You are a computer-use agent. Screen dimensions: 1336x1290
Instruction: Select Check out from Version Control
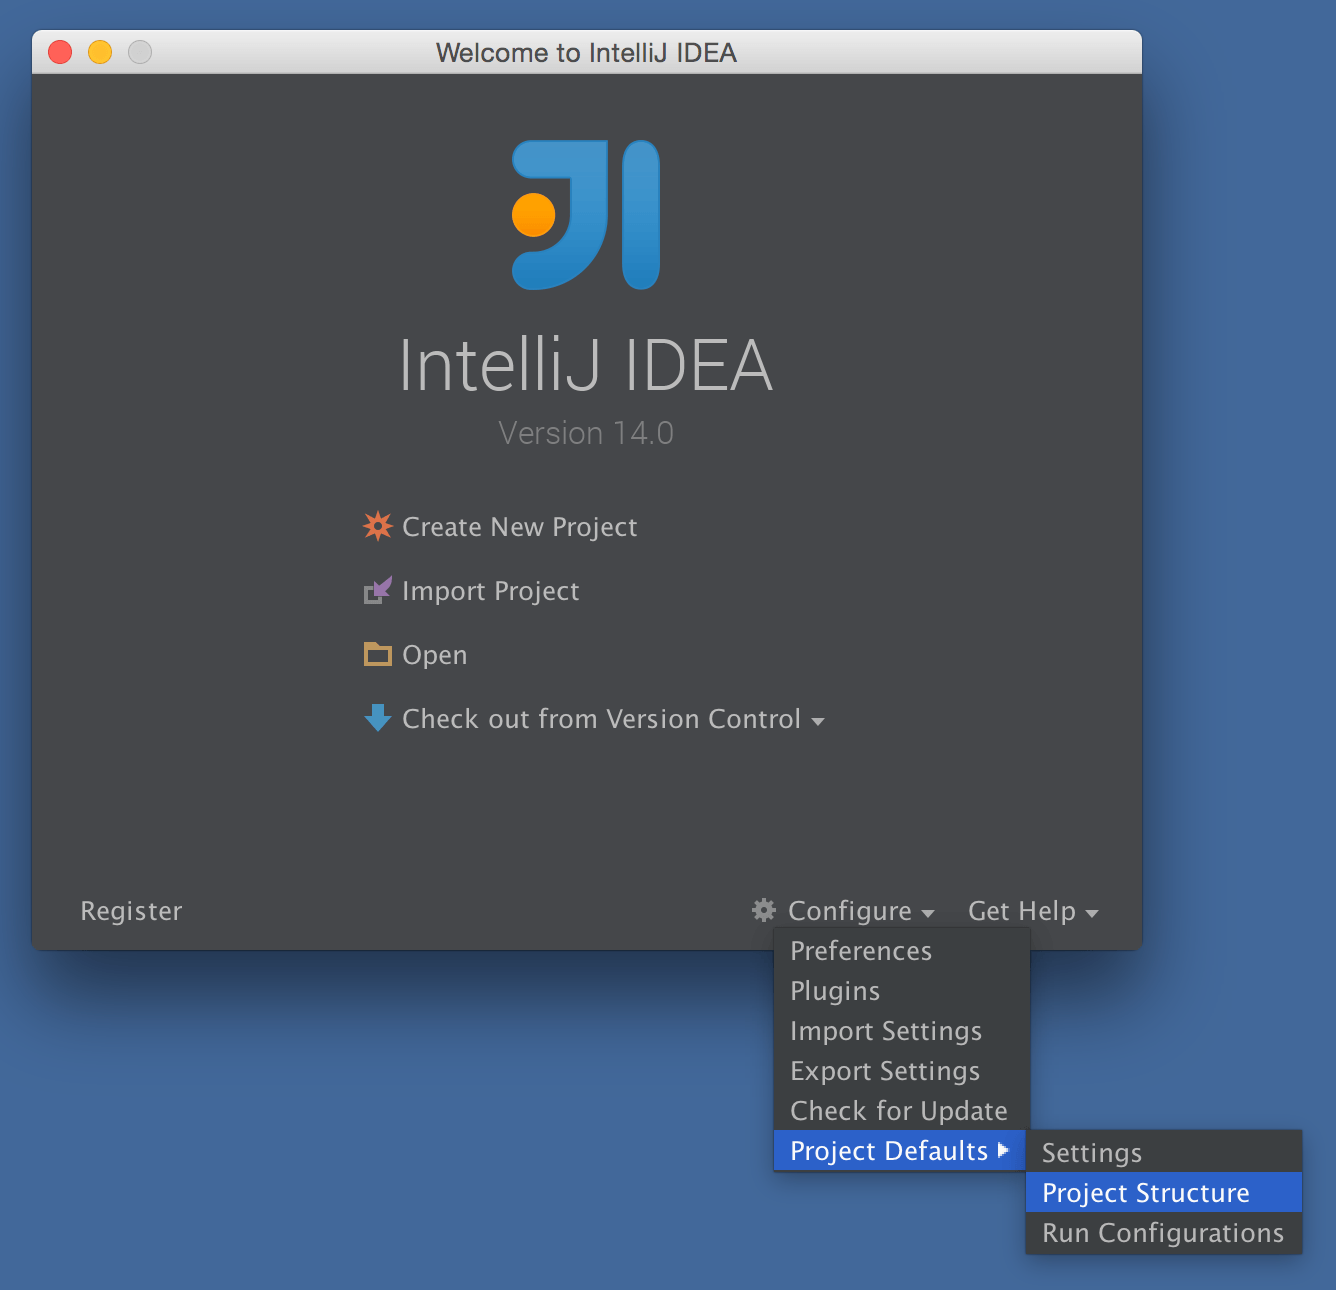[601, 719]
